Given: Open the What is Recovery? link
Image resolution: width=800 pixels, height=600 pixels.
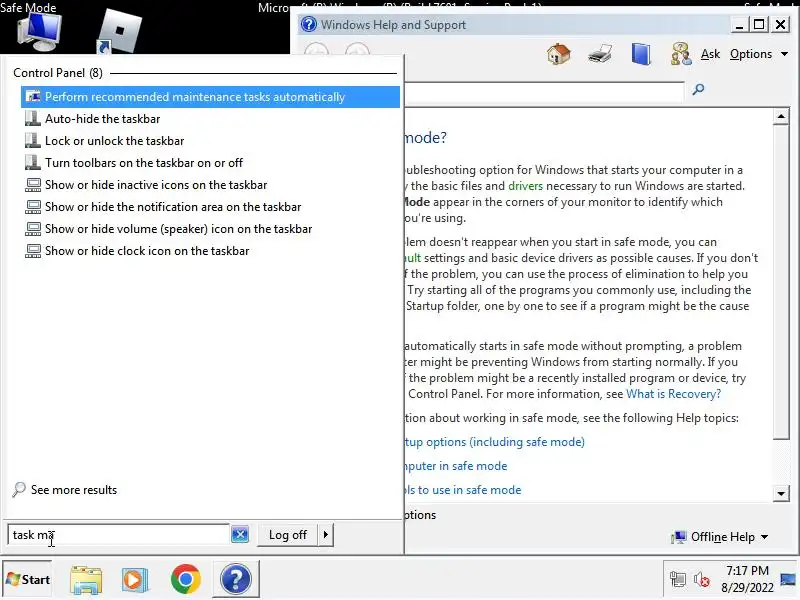Looking at the screenshot, I should (x=673, y=394).
